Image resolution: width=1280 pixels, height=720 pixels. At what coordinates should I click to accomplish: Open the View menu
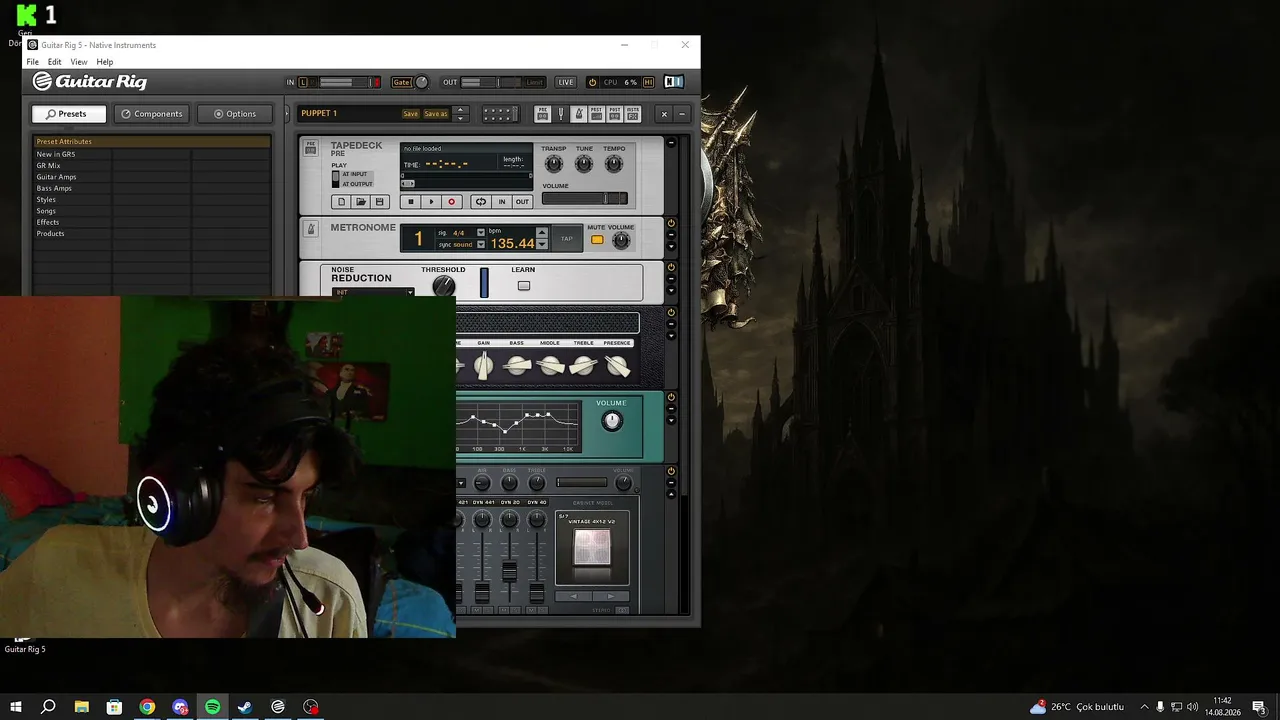click(79, 62)
